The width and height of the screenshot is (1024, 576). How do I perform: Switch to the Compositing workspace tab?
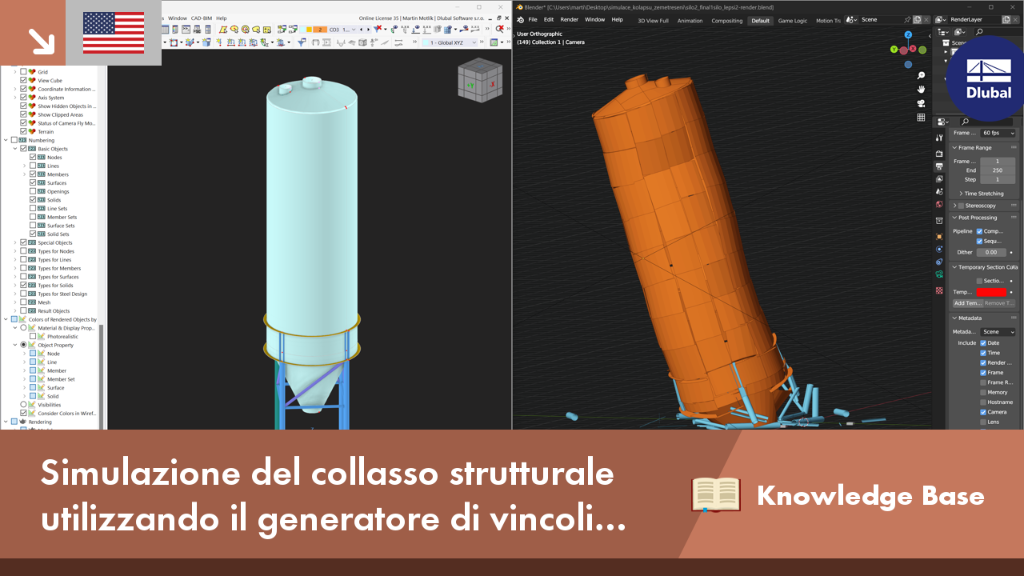727,20
